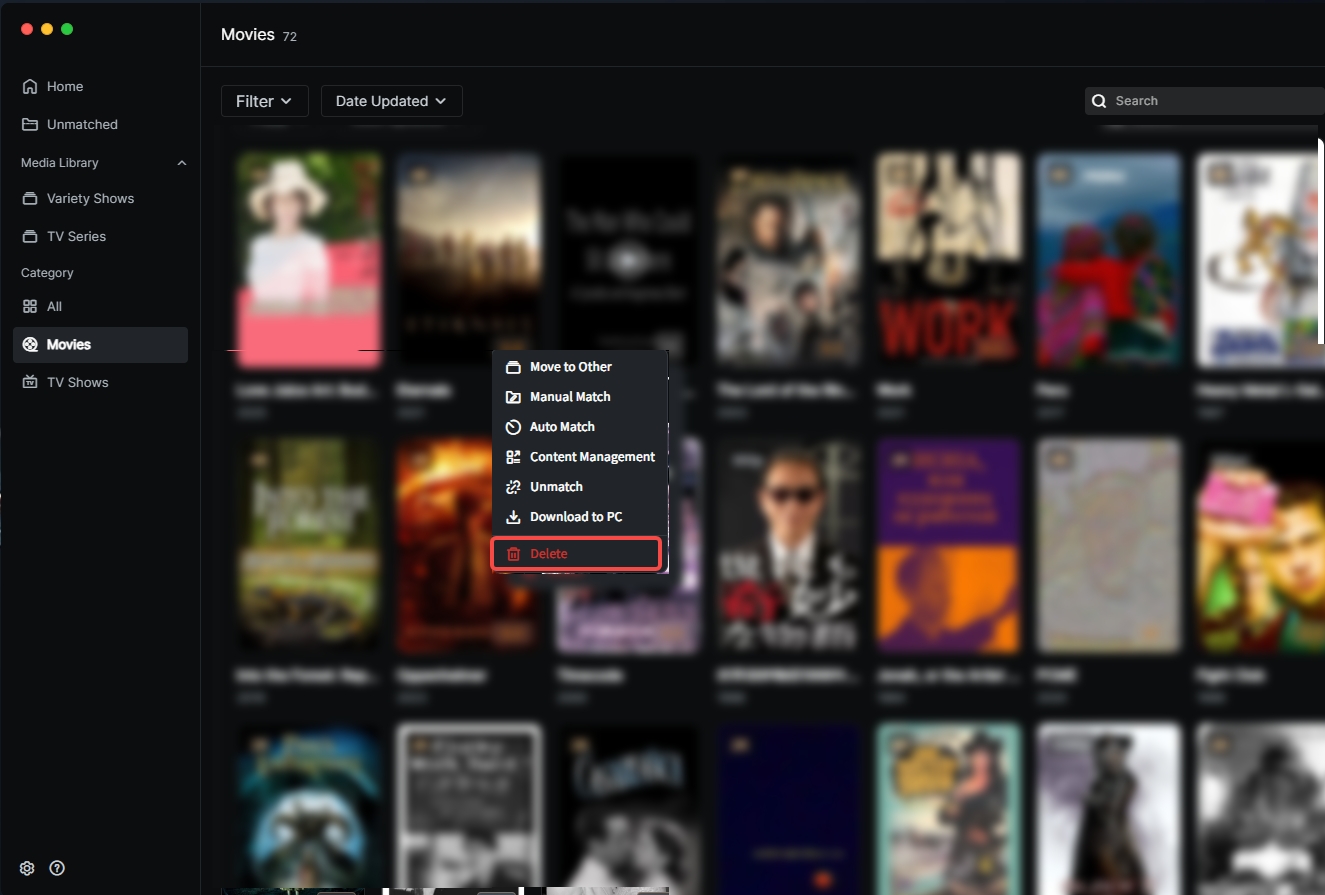The width and height of the screenshot is (1325, 895).
Task: Click the TV Shows category icon
Action: click(x=30, y=383)
